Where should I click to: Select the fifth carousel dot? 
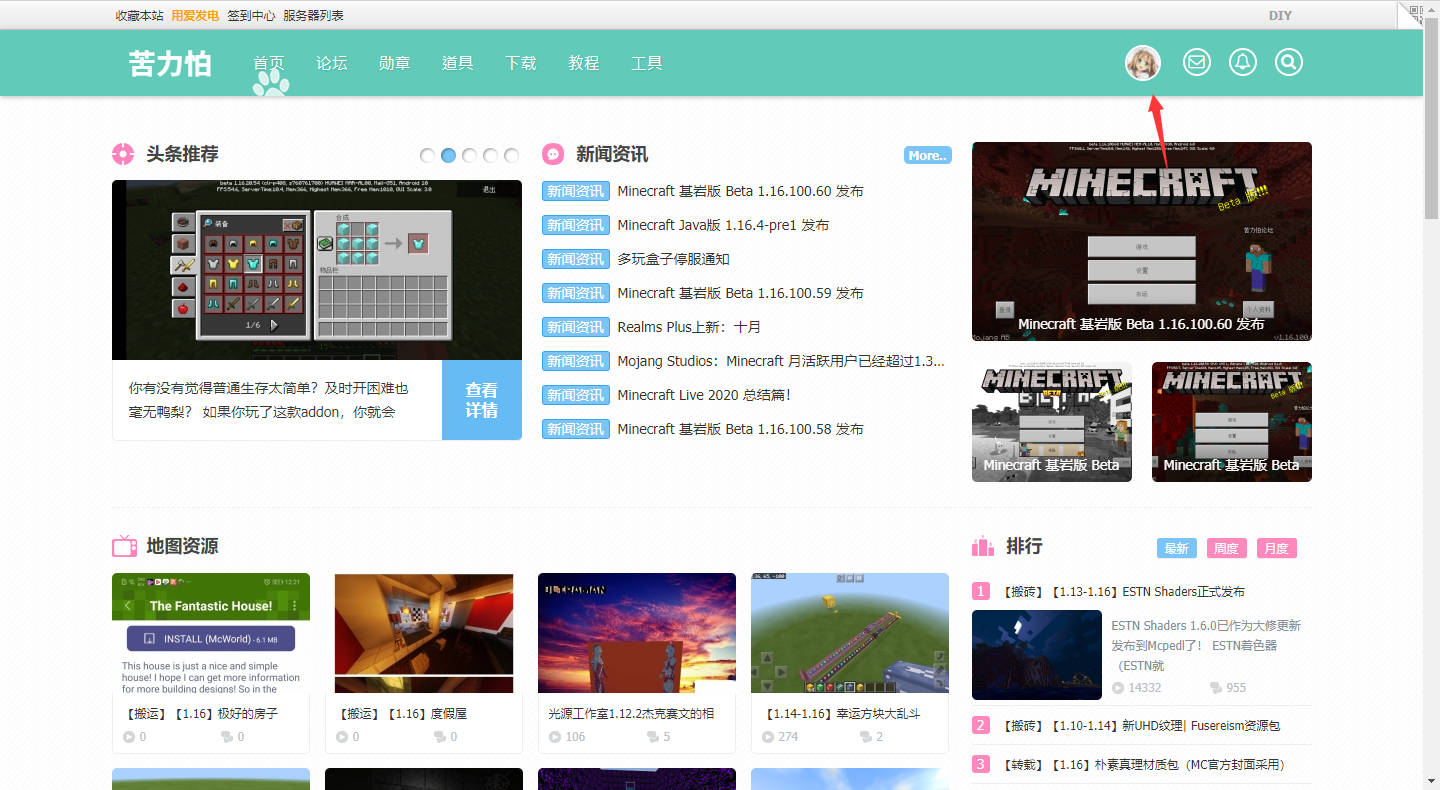point(512,155)
